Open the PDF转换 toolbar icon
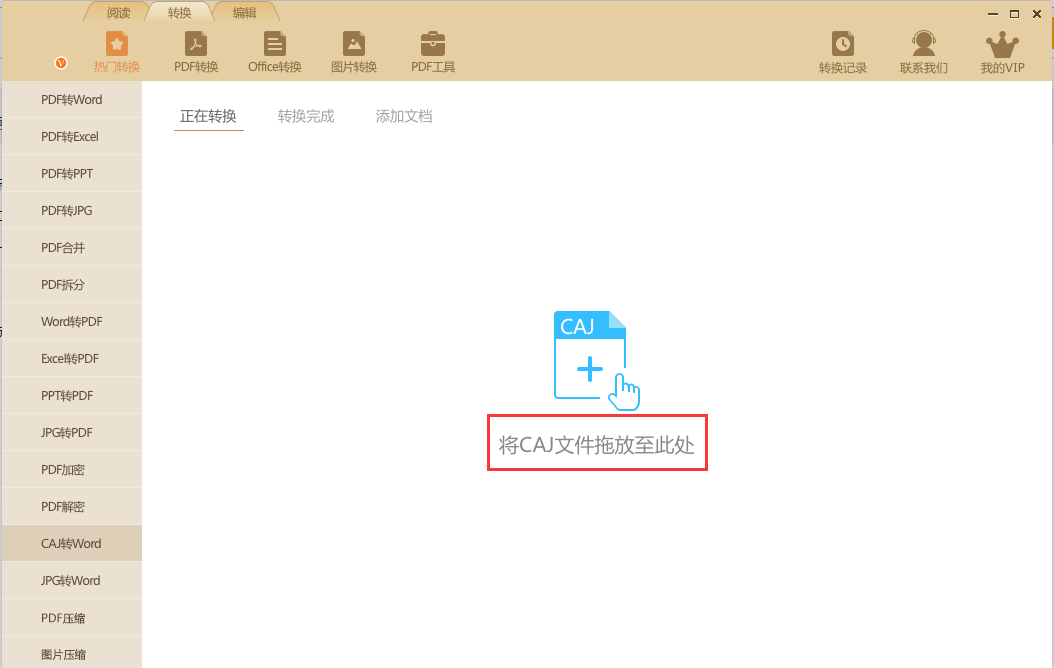 pyautogui.click(x=196, y=52)
